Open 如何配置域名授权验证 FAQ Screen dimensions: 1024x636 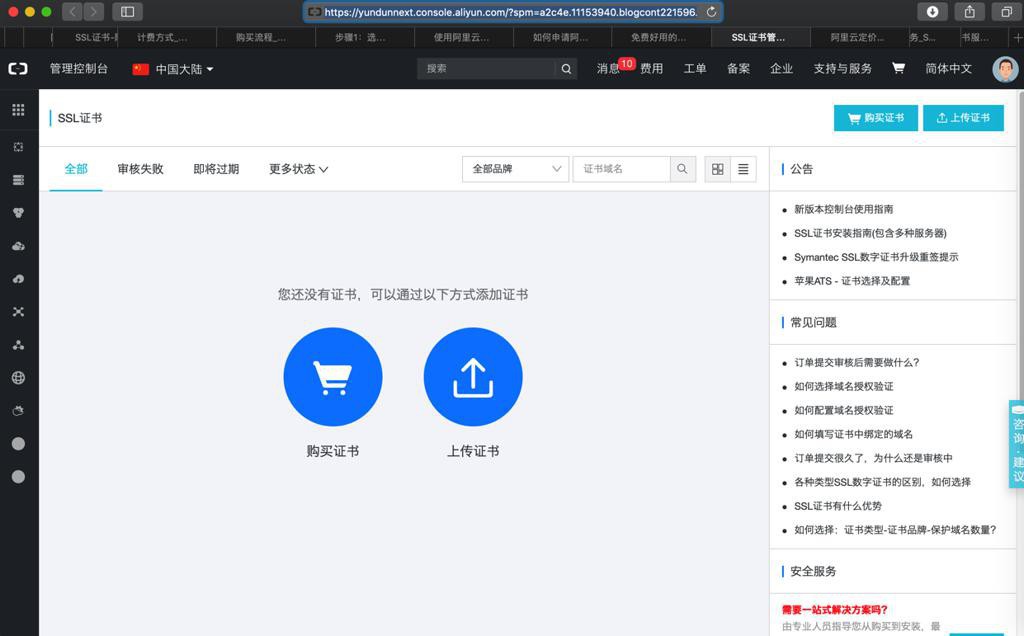pyautogui.click(x=843, y=410)
